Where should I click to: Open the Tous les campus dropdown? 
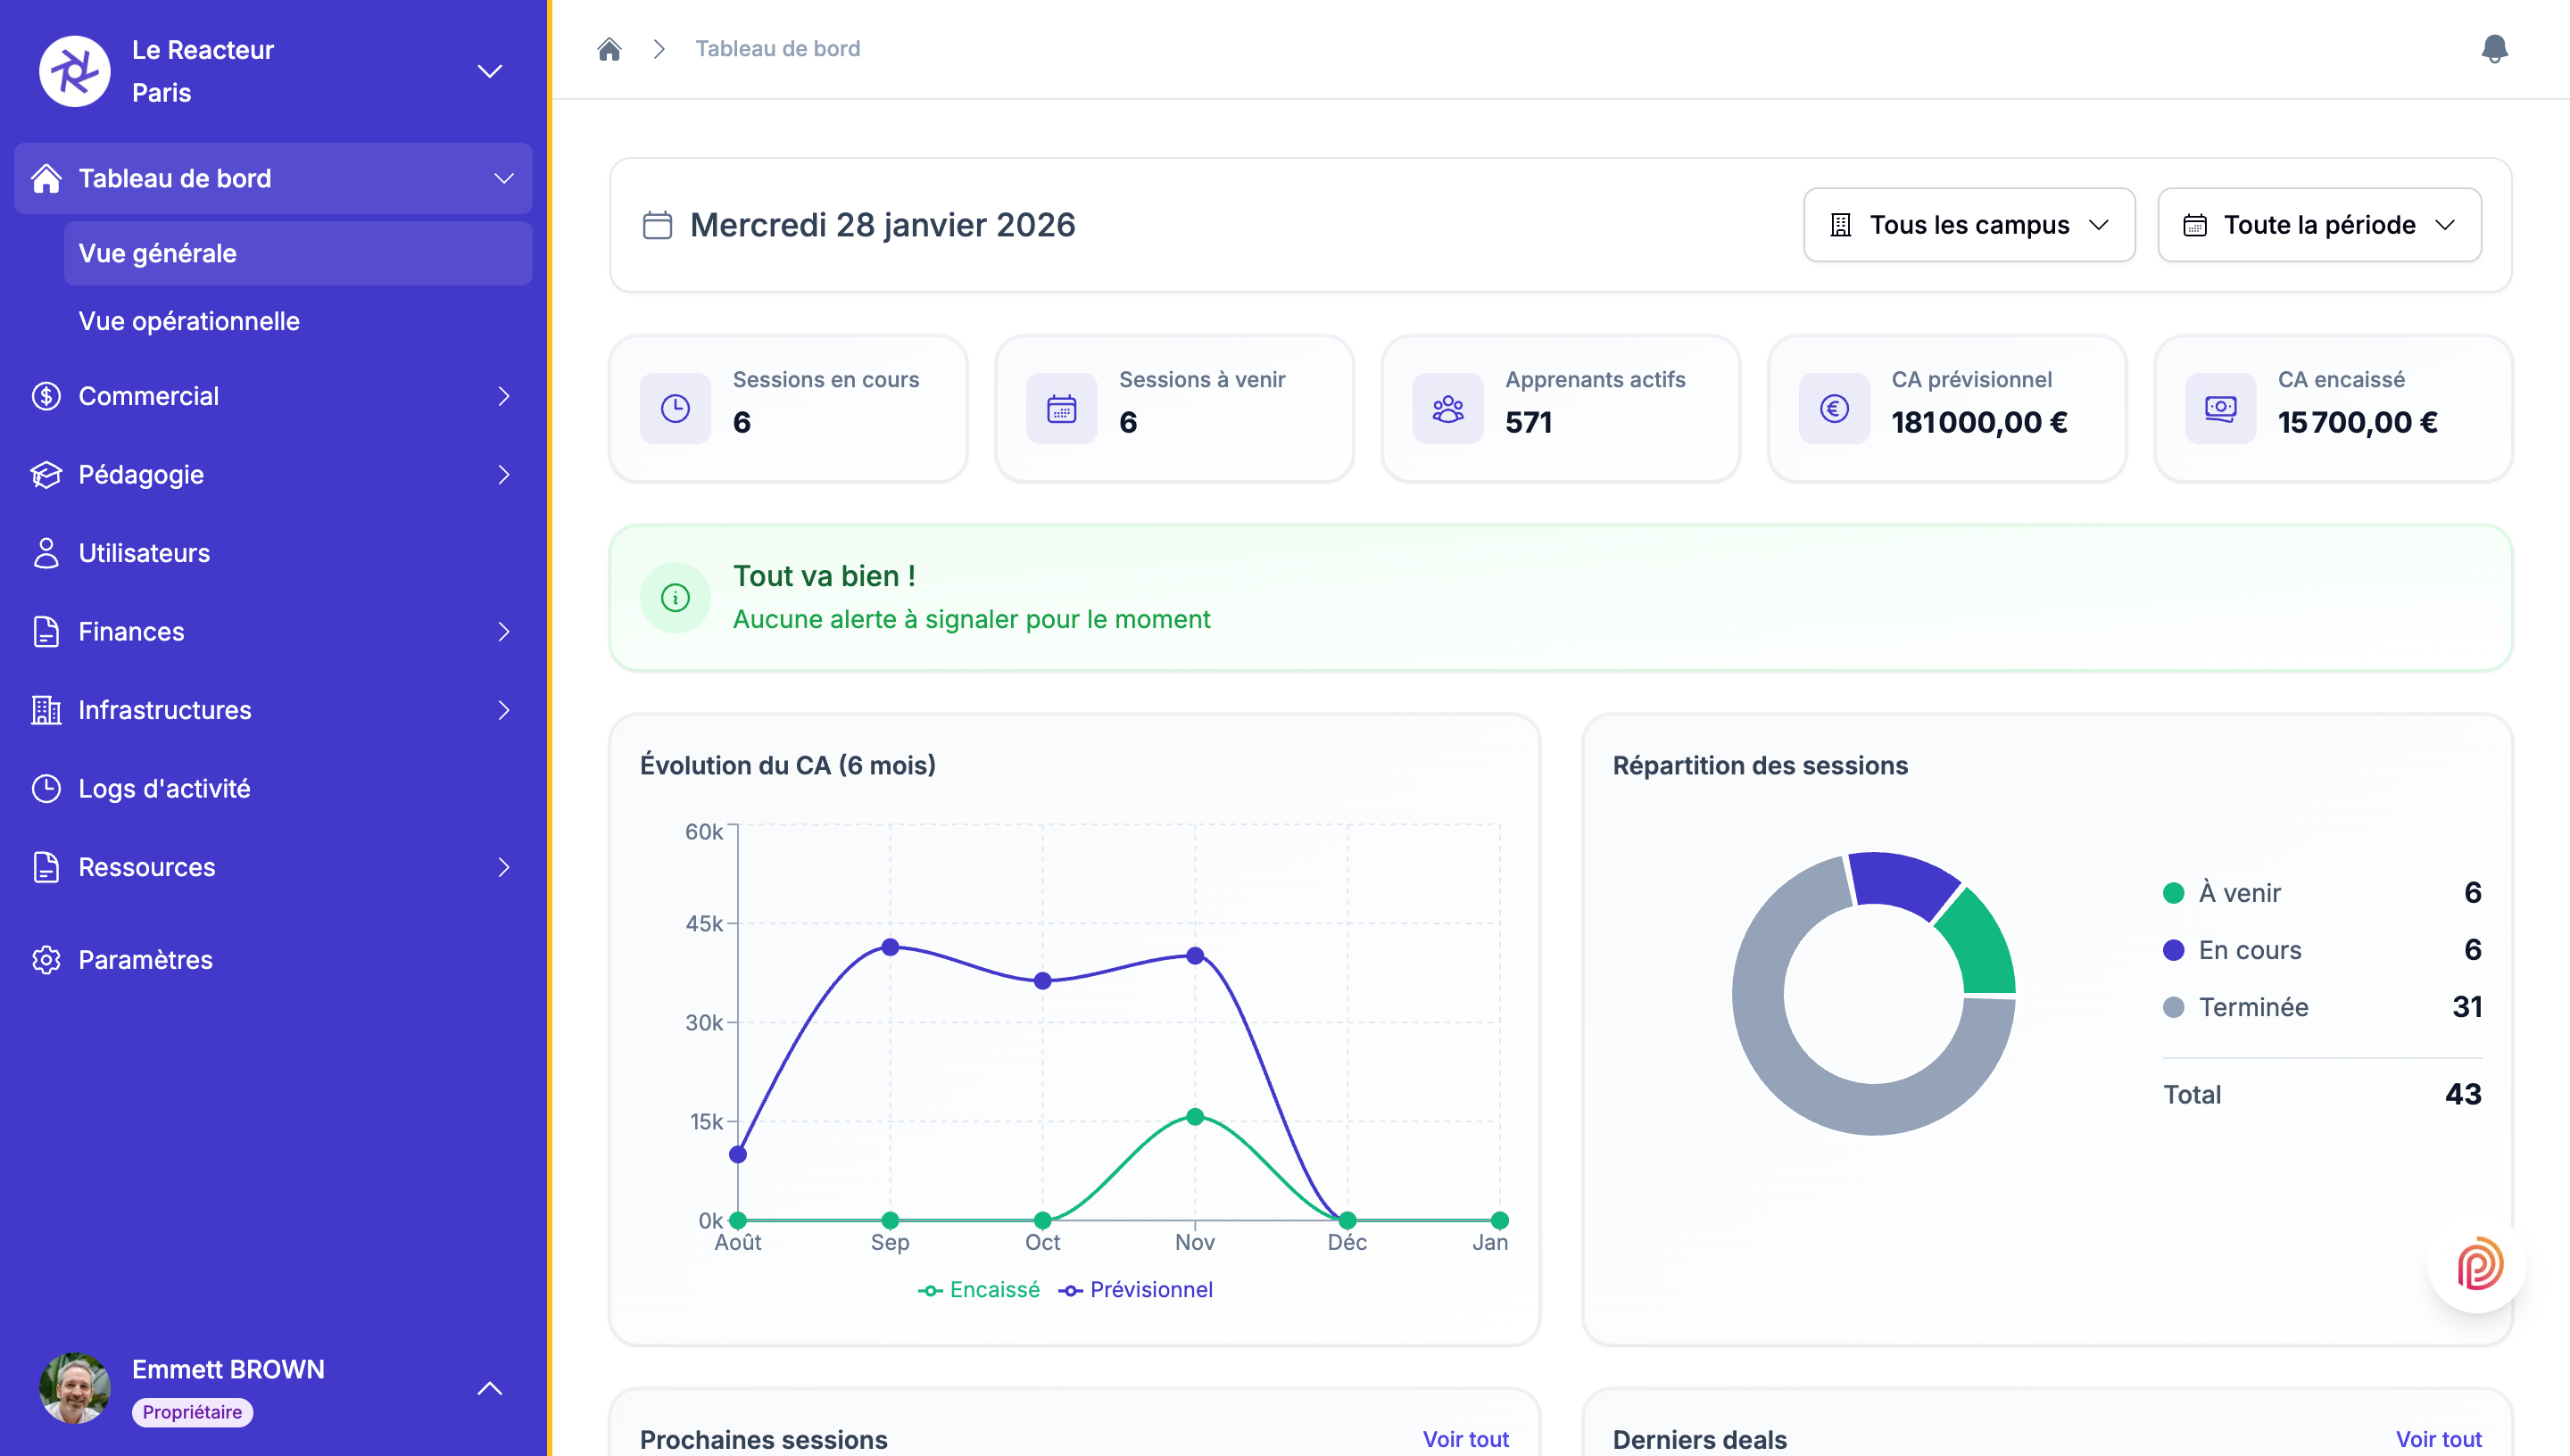1968,224
